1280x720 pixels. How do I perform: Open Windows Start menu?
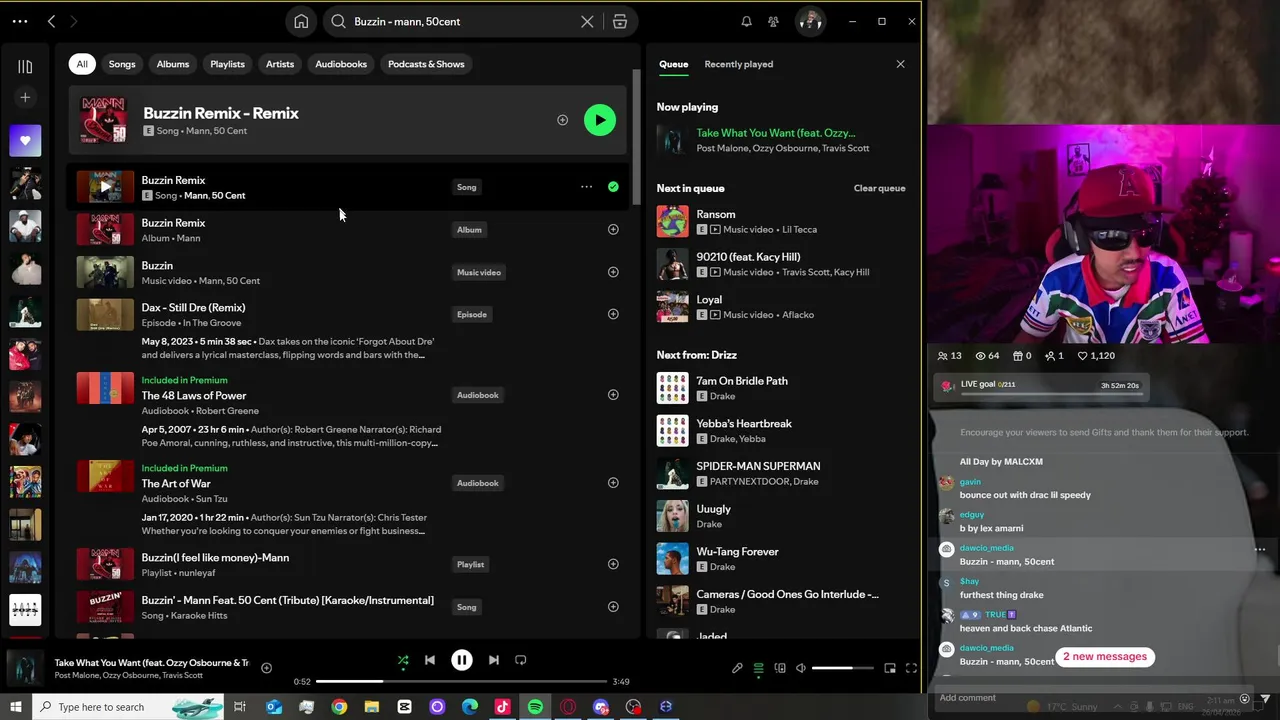coord(16,707)
